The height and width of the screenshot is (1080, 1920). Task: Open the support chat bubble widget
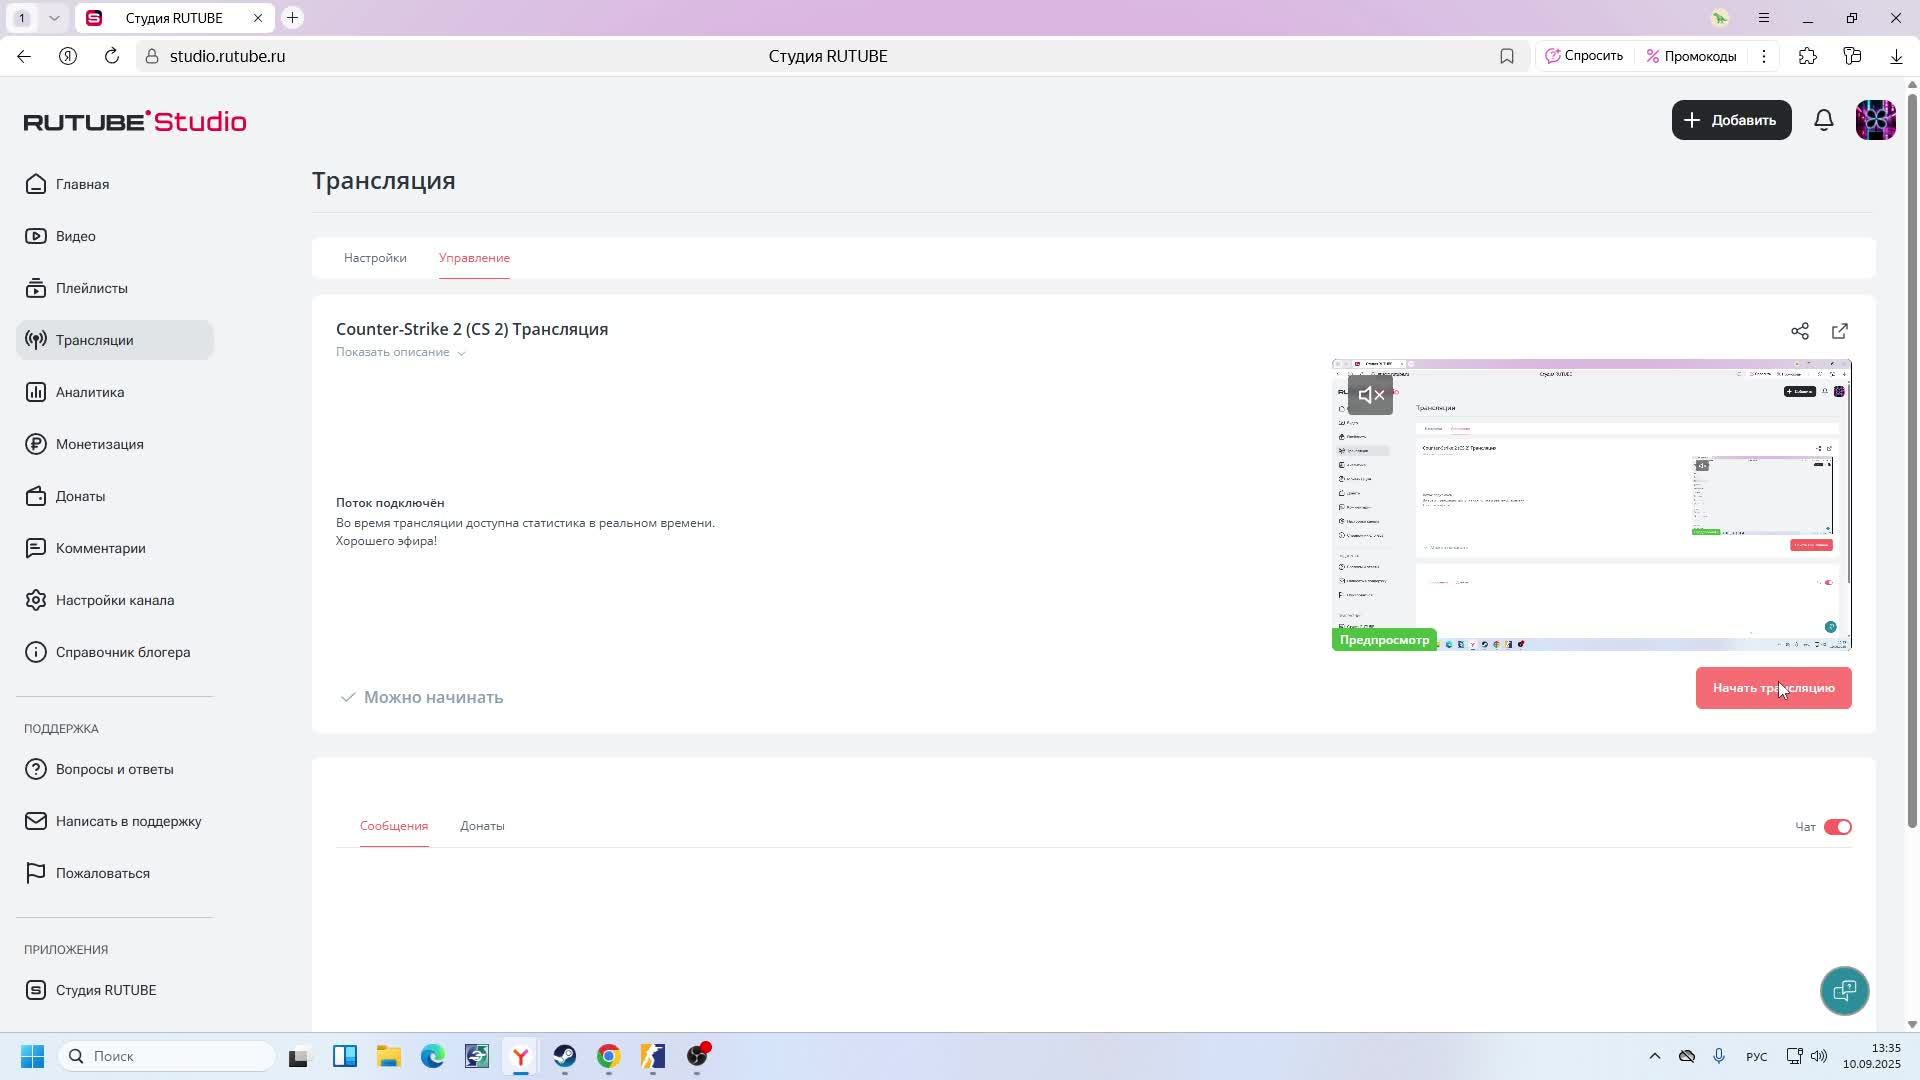pos(1844,991)
